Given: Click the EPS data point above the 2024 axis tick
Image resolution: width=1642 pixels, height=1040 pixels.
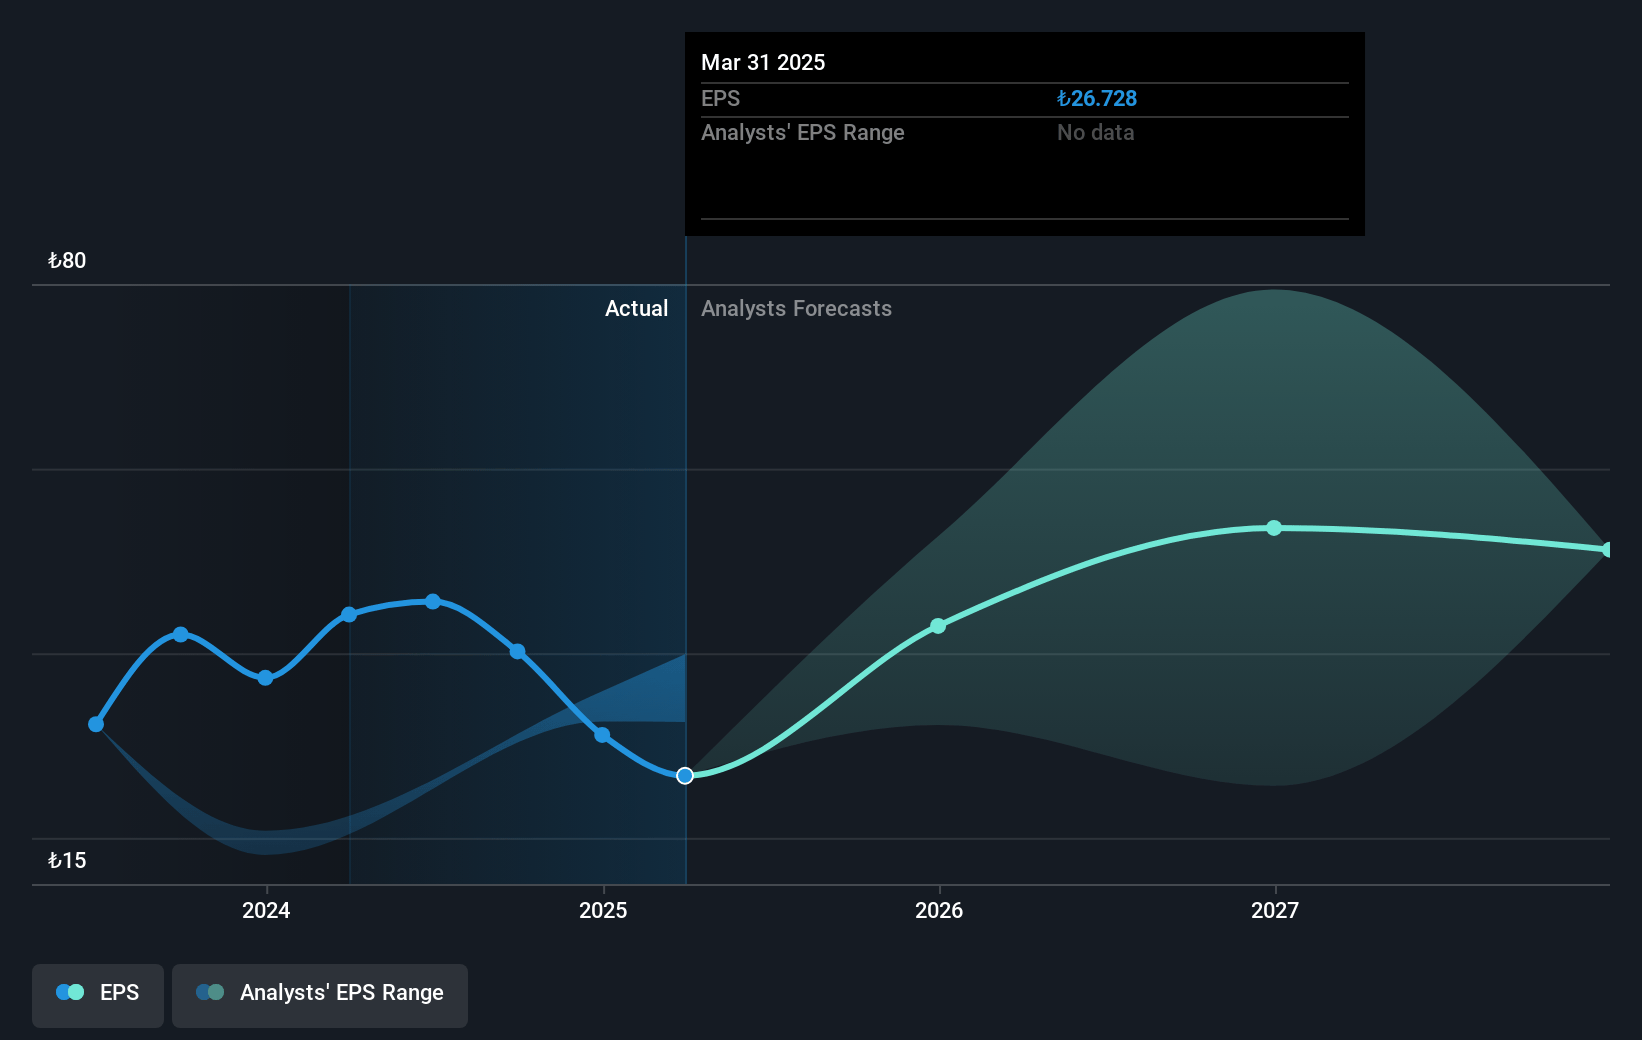Looking at the screenshot, I should click(265, 678).
